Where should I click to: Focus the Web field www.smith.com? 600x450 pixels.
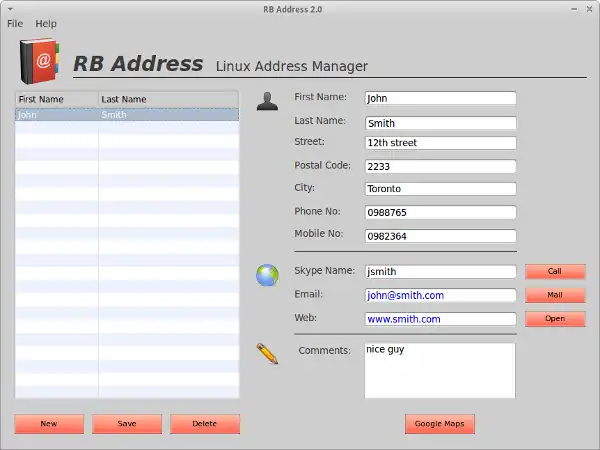[440, 319]
